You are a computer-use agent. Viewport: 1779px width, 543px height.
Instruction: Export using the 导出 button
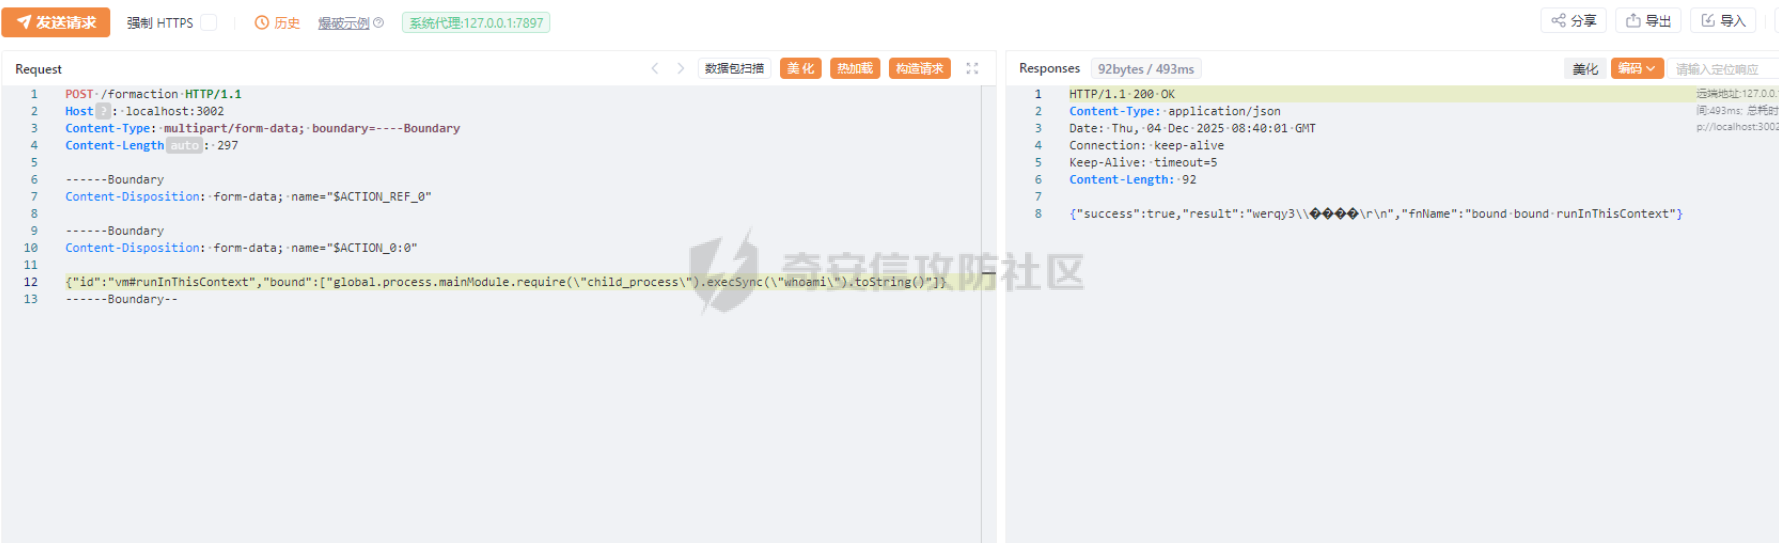pos(1649,21)
